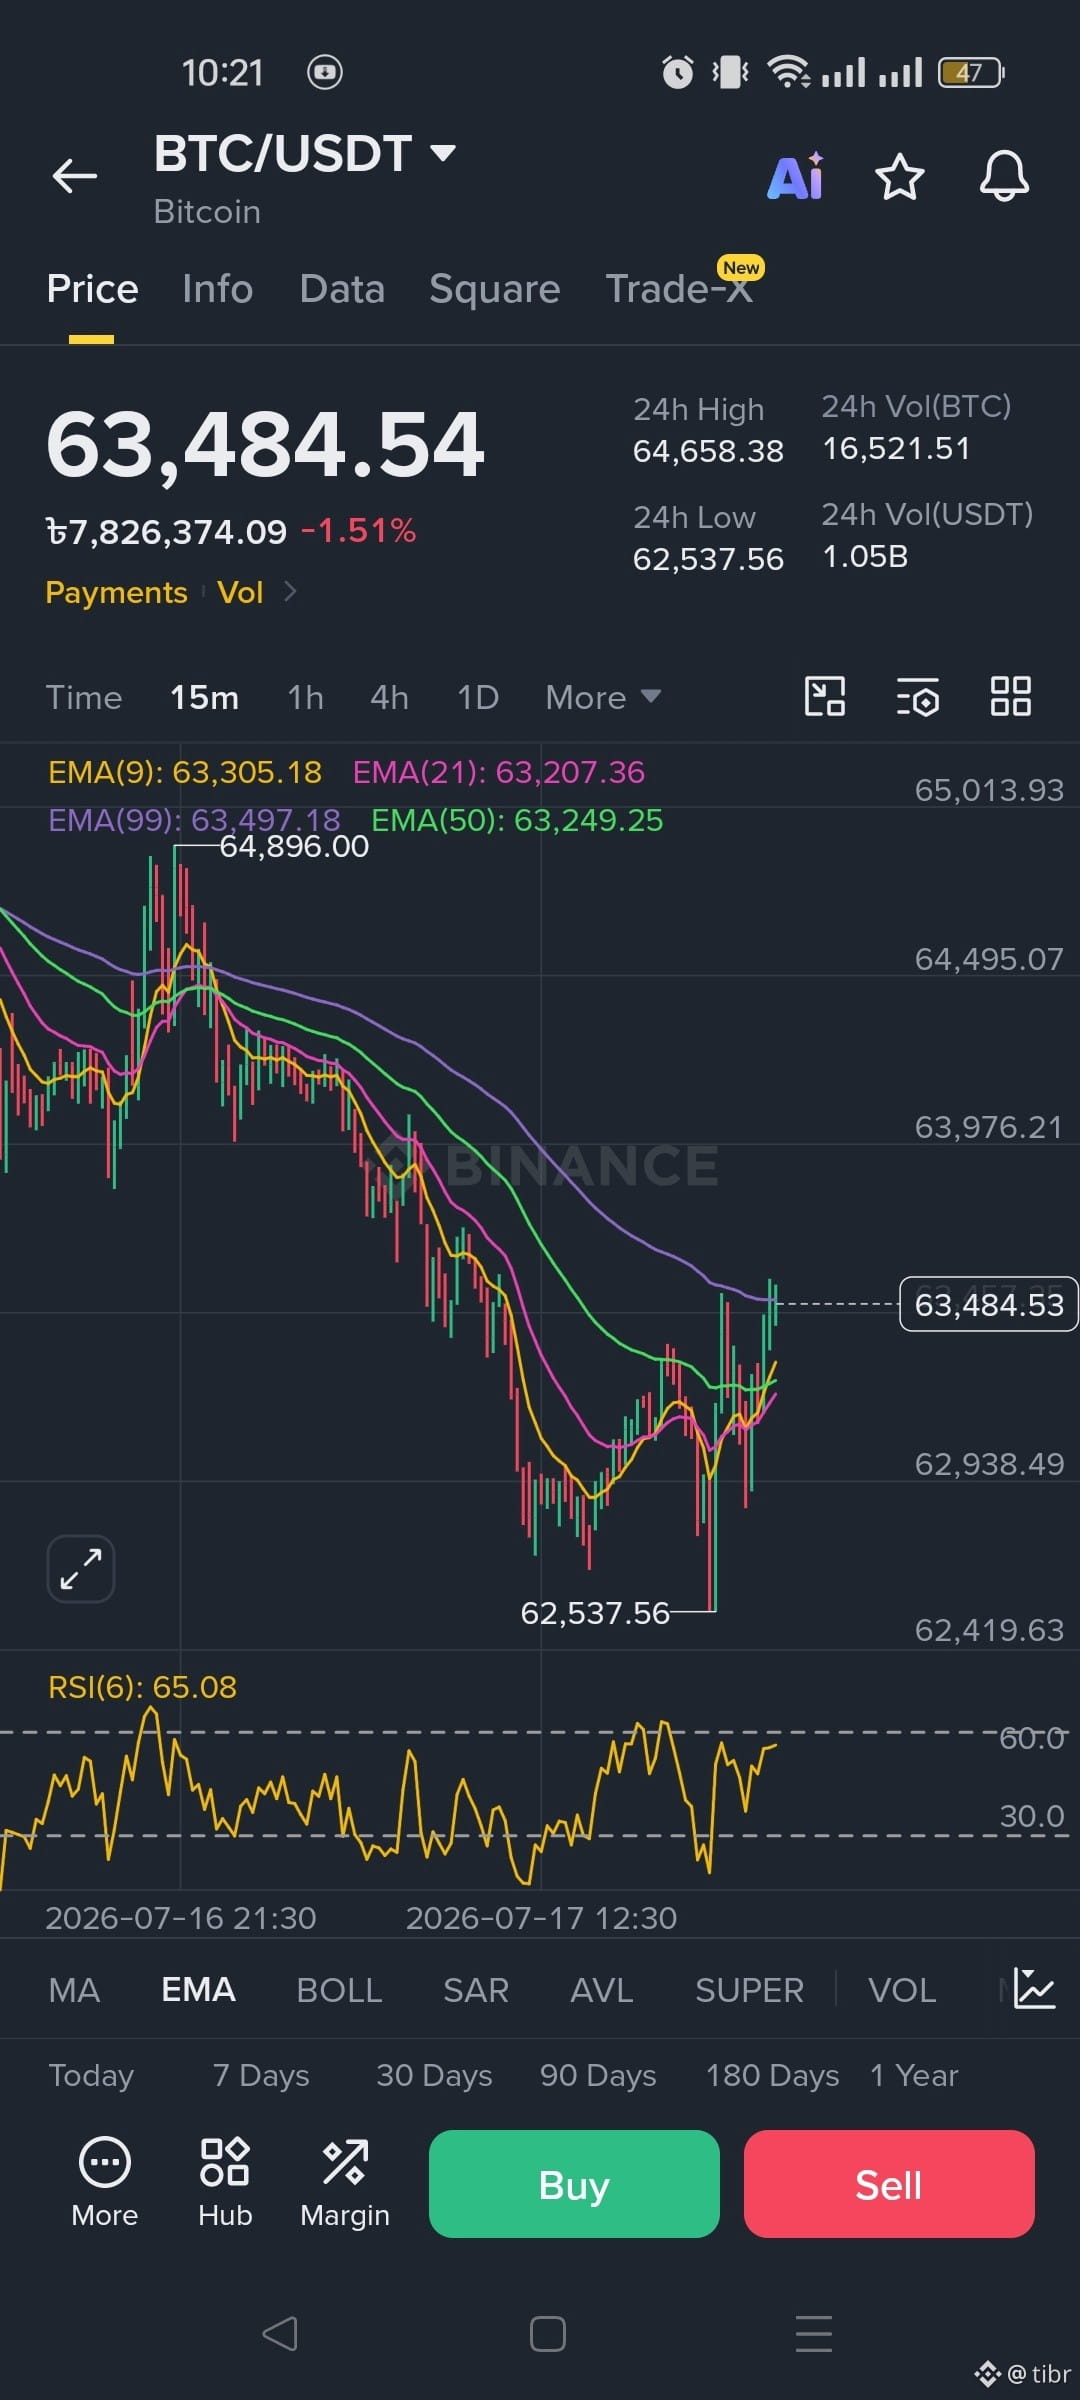The image size is (1080, 2400).
Task: Select the 1h timeframe
Action: click(305, 697)
